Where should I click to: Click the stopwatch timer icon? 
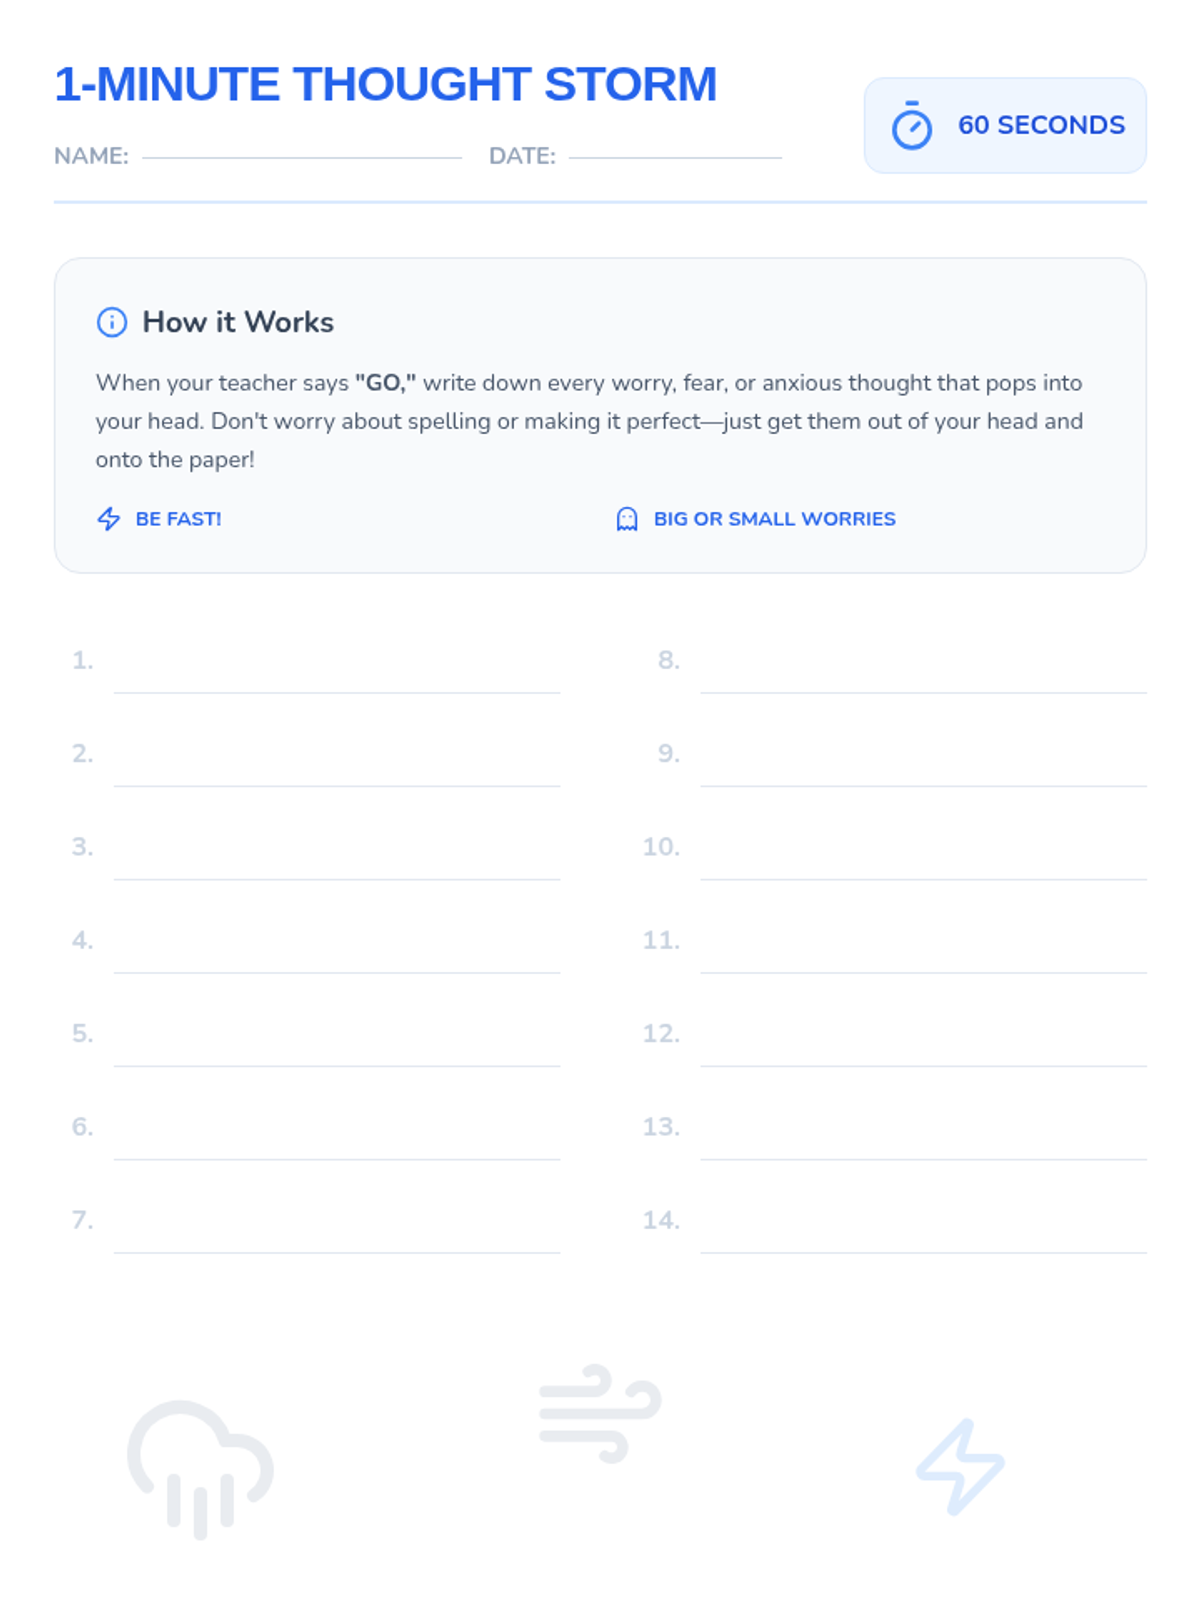(x=911, y=126)
